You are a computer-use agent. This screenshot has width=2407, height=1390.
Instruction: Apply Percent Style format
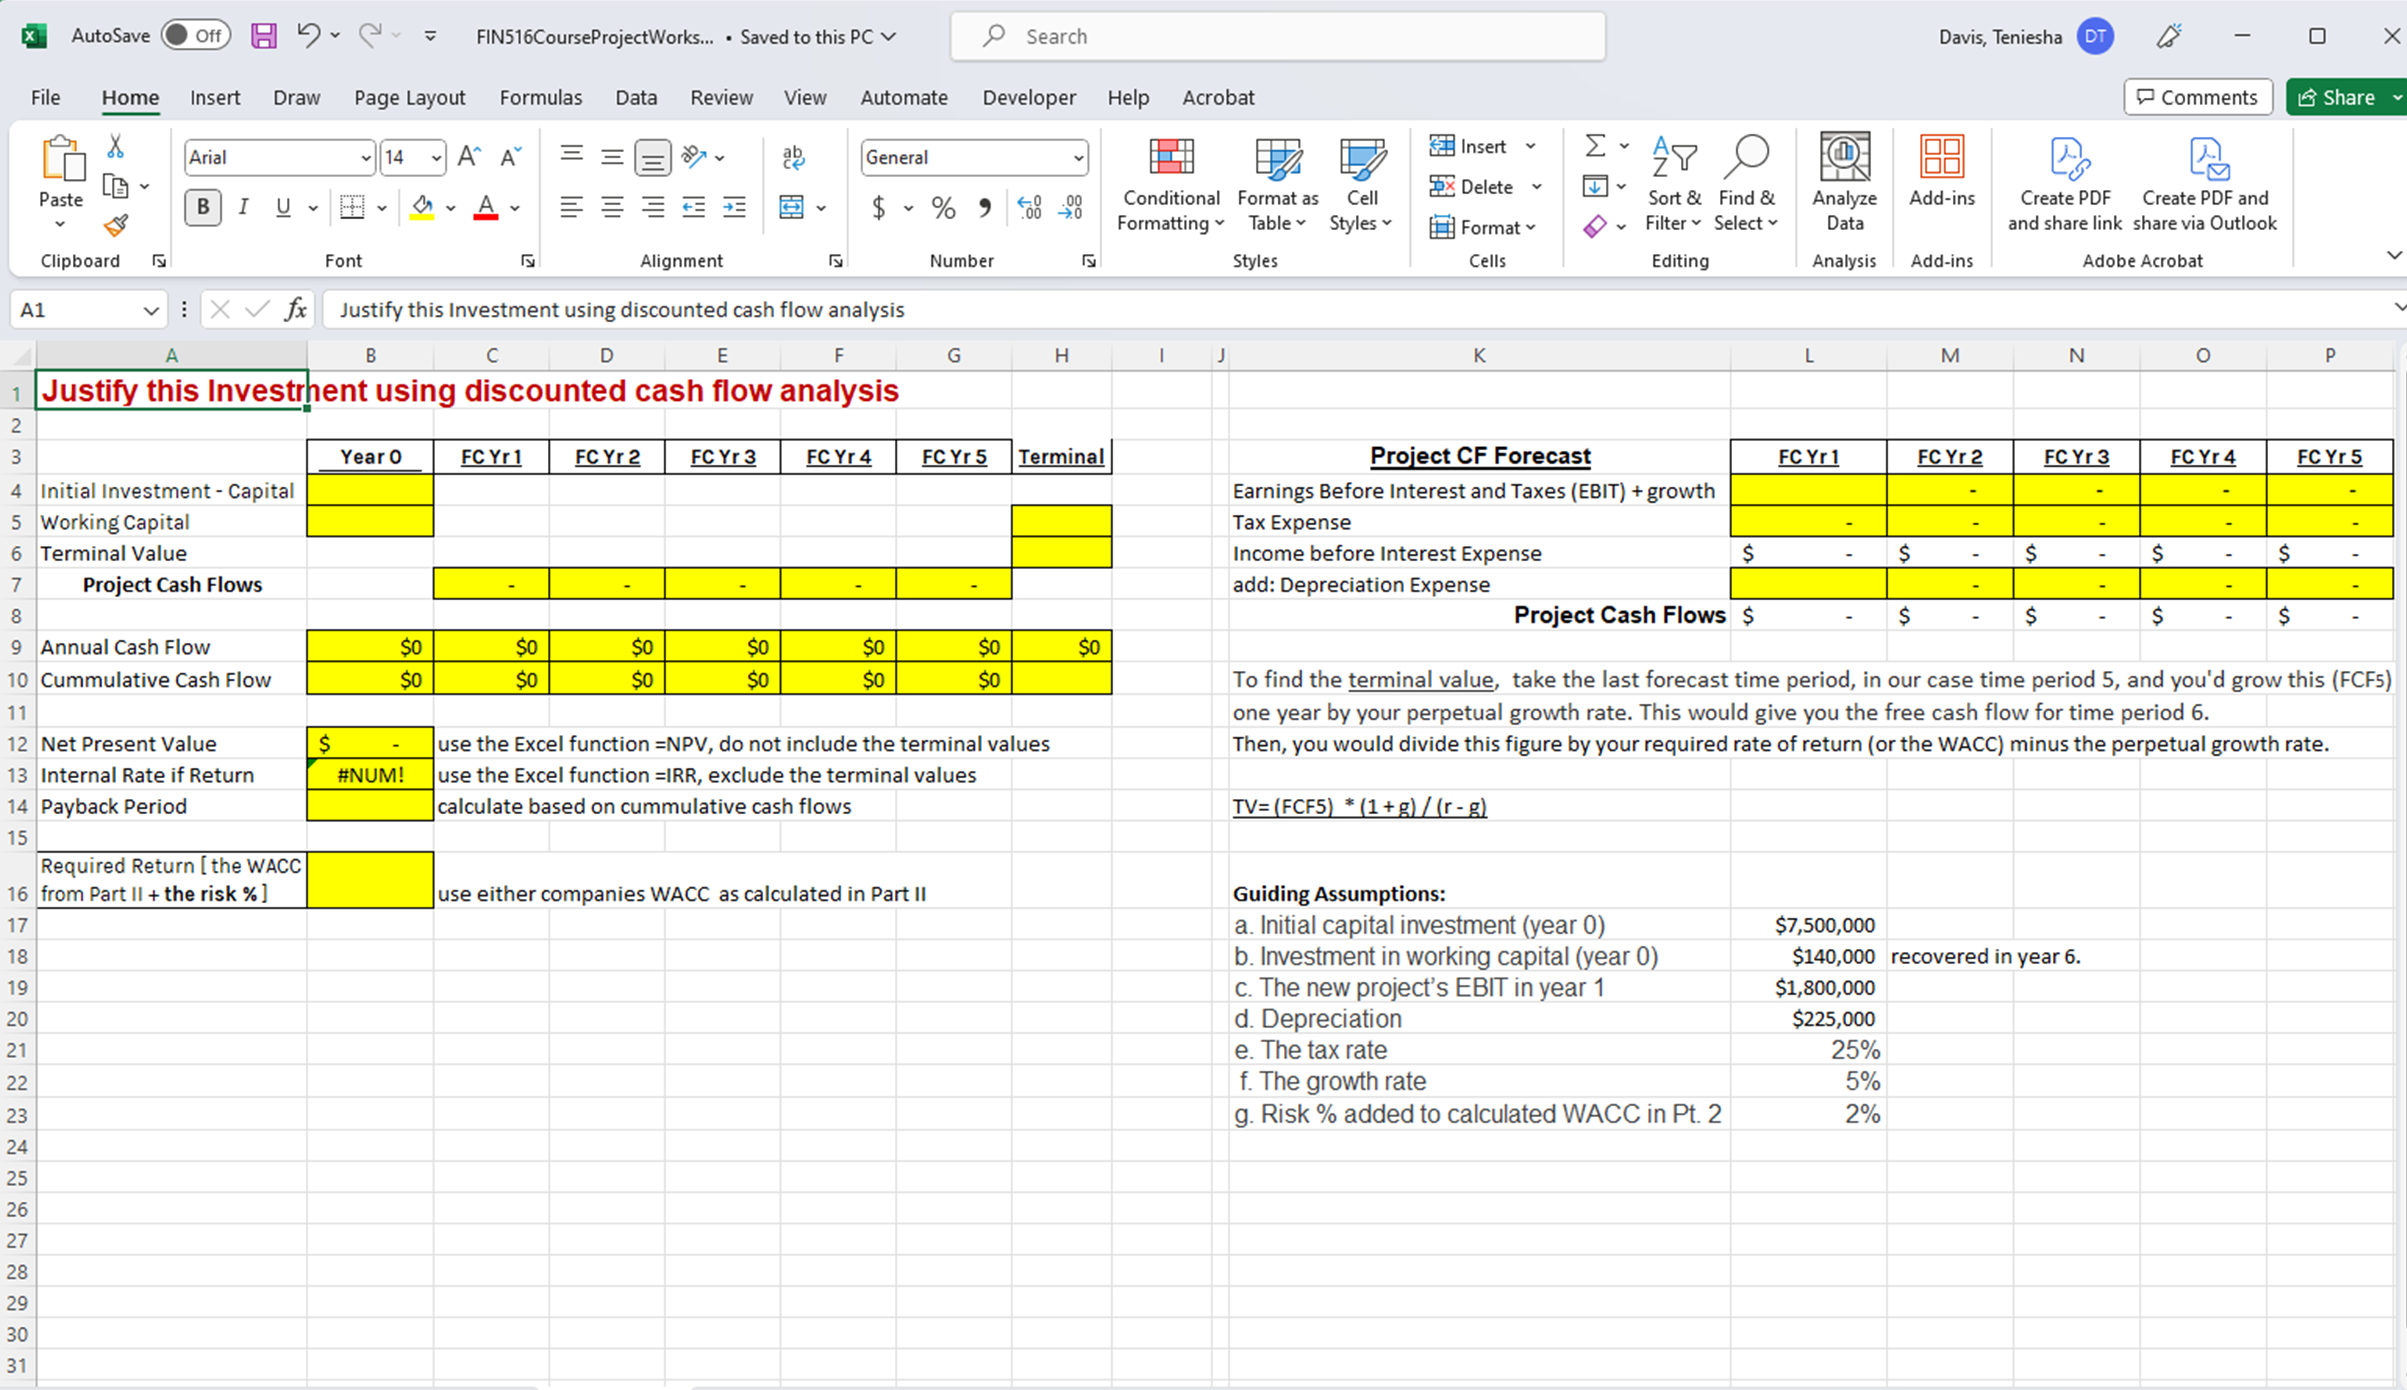[x=943, y=207]
